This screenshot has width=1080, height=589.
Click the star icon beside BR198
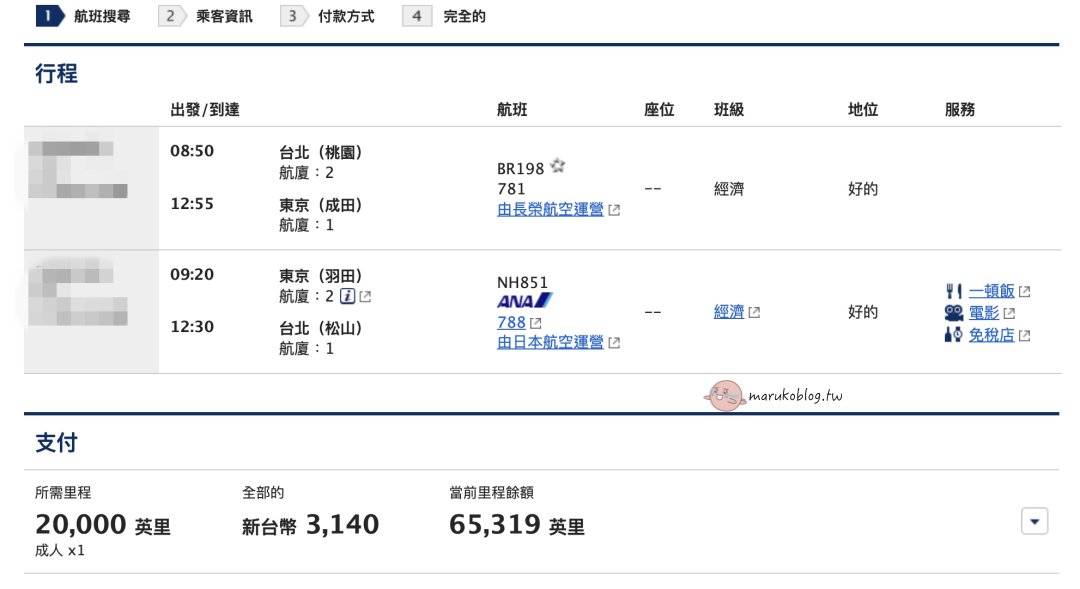pos(558,165)
